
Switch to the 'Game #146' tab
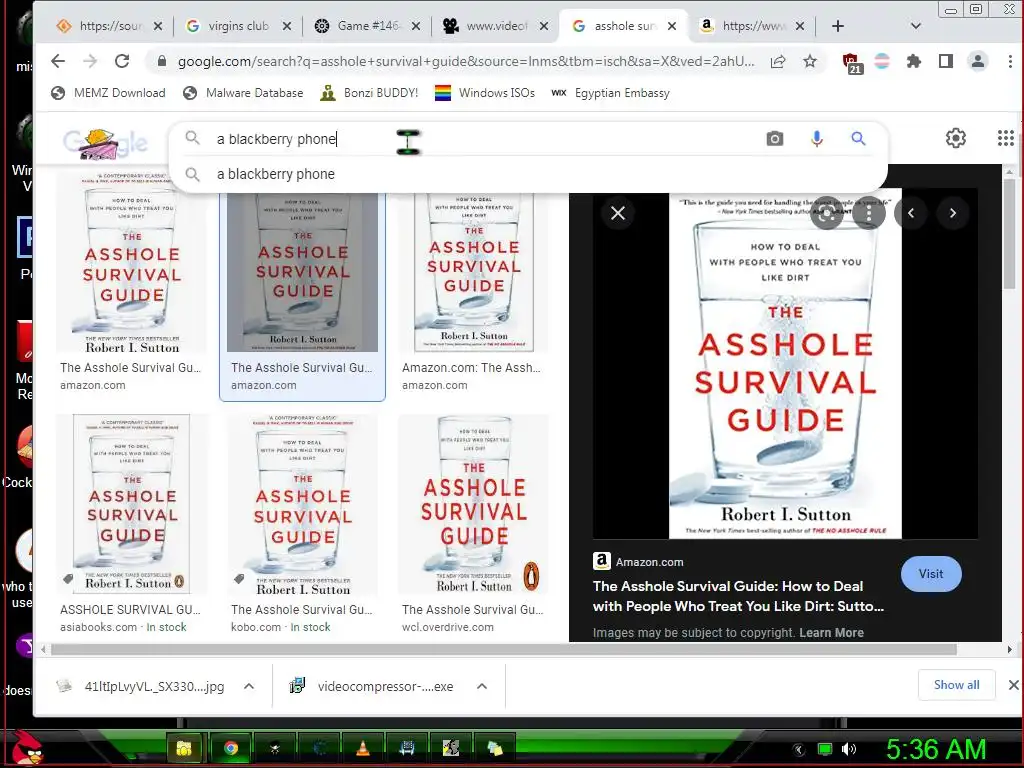[366, 26]
